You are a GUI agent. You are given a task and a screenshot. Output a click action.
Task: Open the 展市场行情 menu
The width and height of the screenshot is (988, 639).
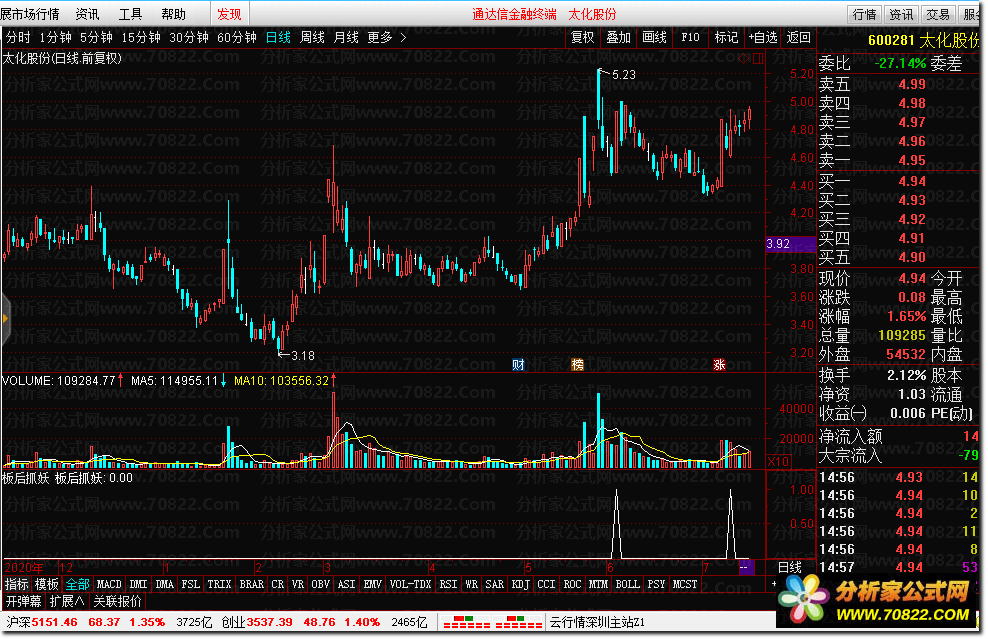click(30, 14)
